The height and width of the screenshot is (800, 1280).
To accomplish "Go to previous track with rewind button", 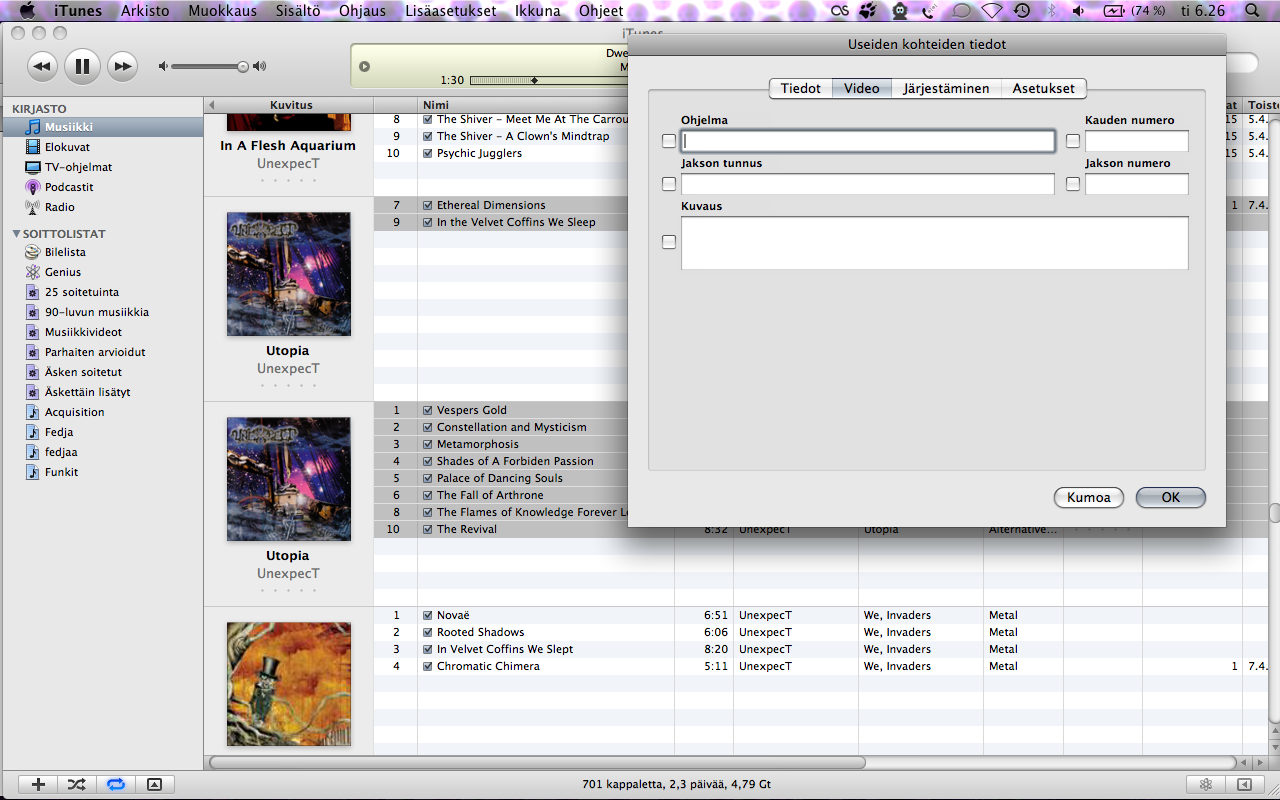I will 42,67.
